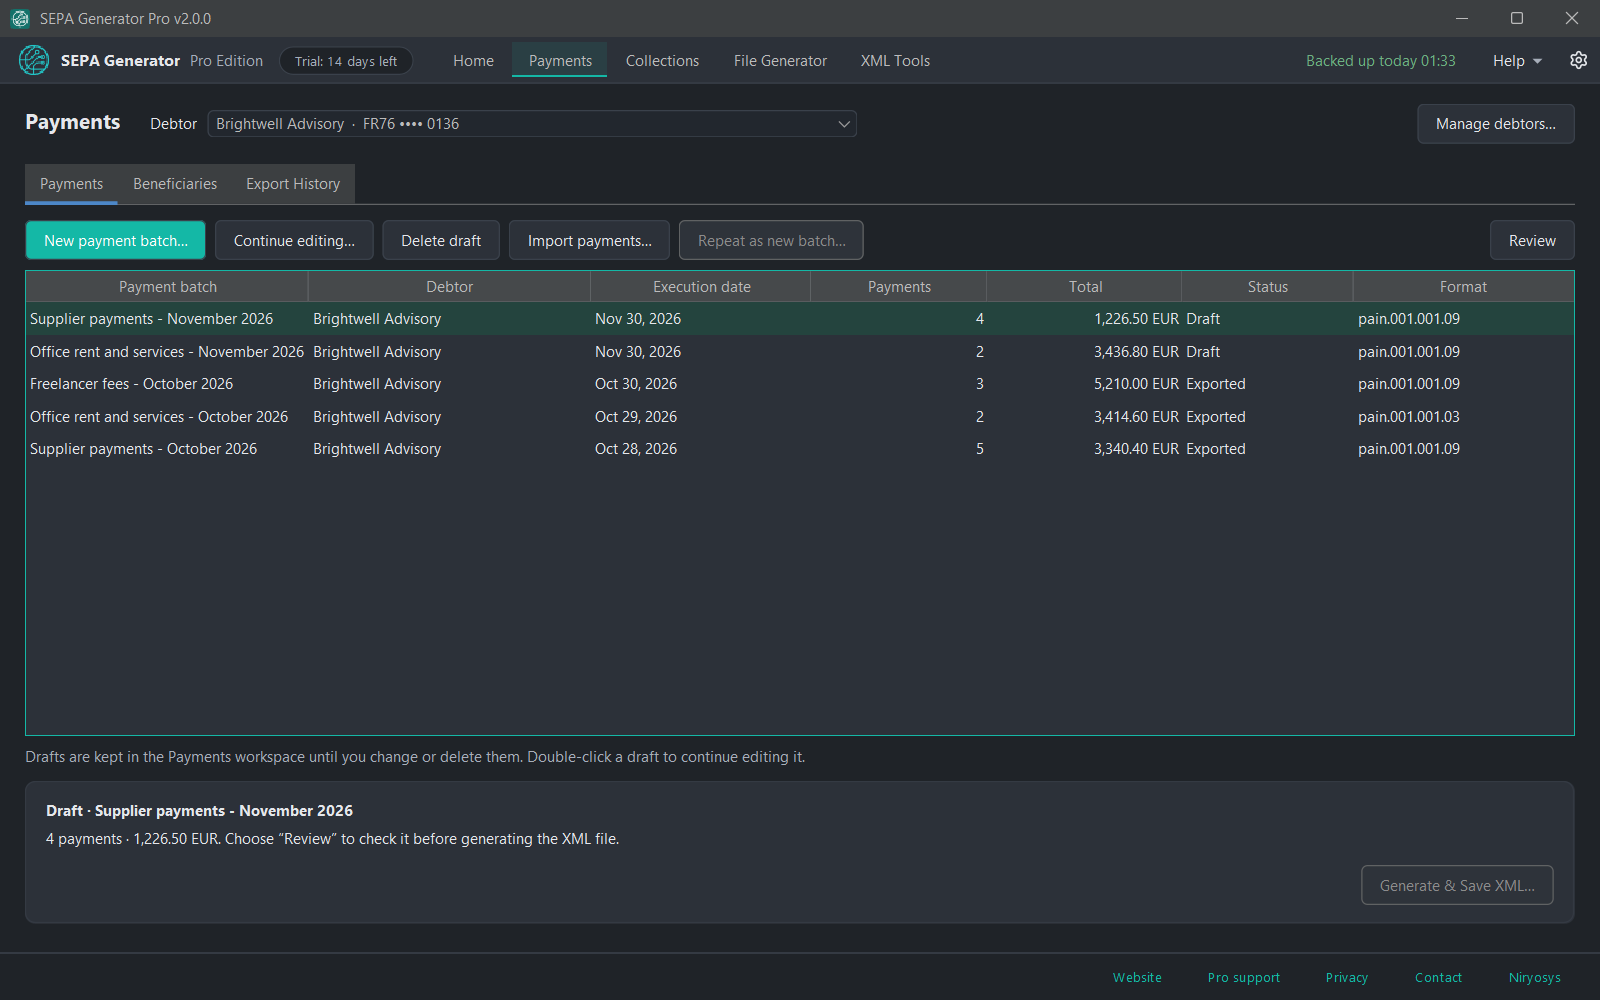
Task: Delete the selected draft
Action: pyautogui.click(x=441, y=241)
